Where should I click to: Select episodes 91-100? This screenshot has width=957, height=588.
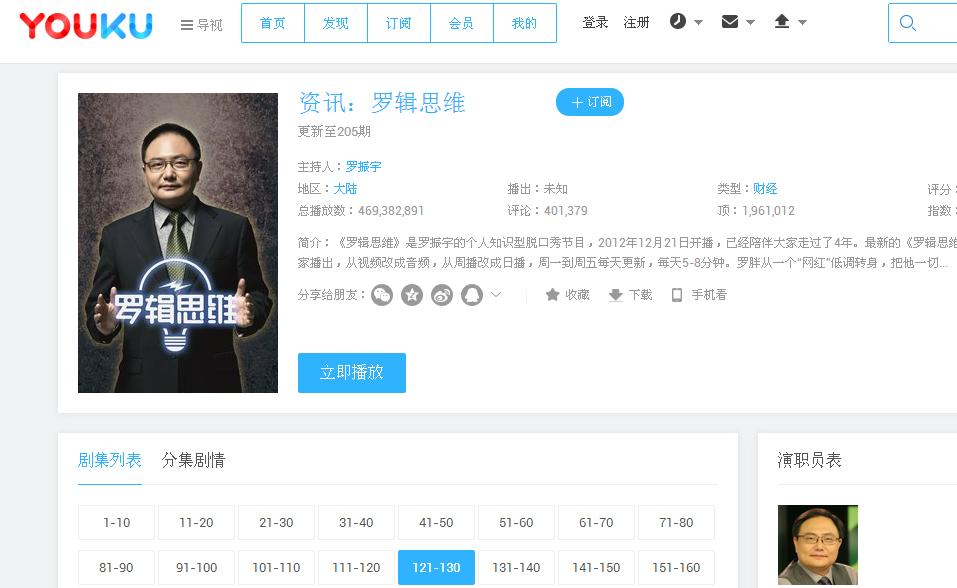pyautogui.click(x=196, y=567)
